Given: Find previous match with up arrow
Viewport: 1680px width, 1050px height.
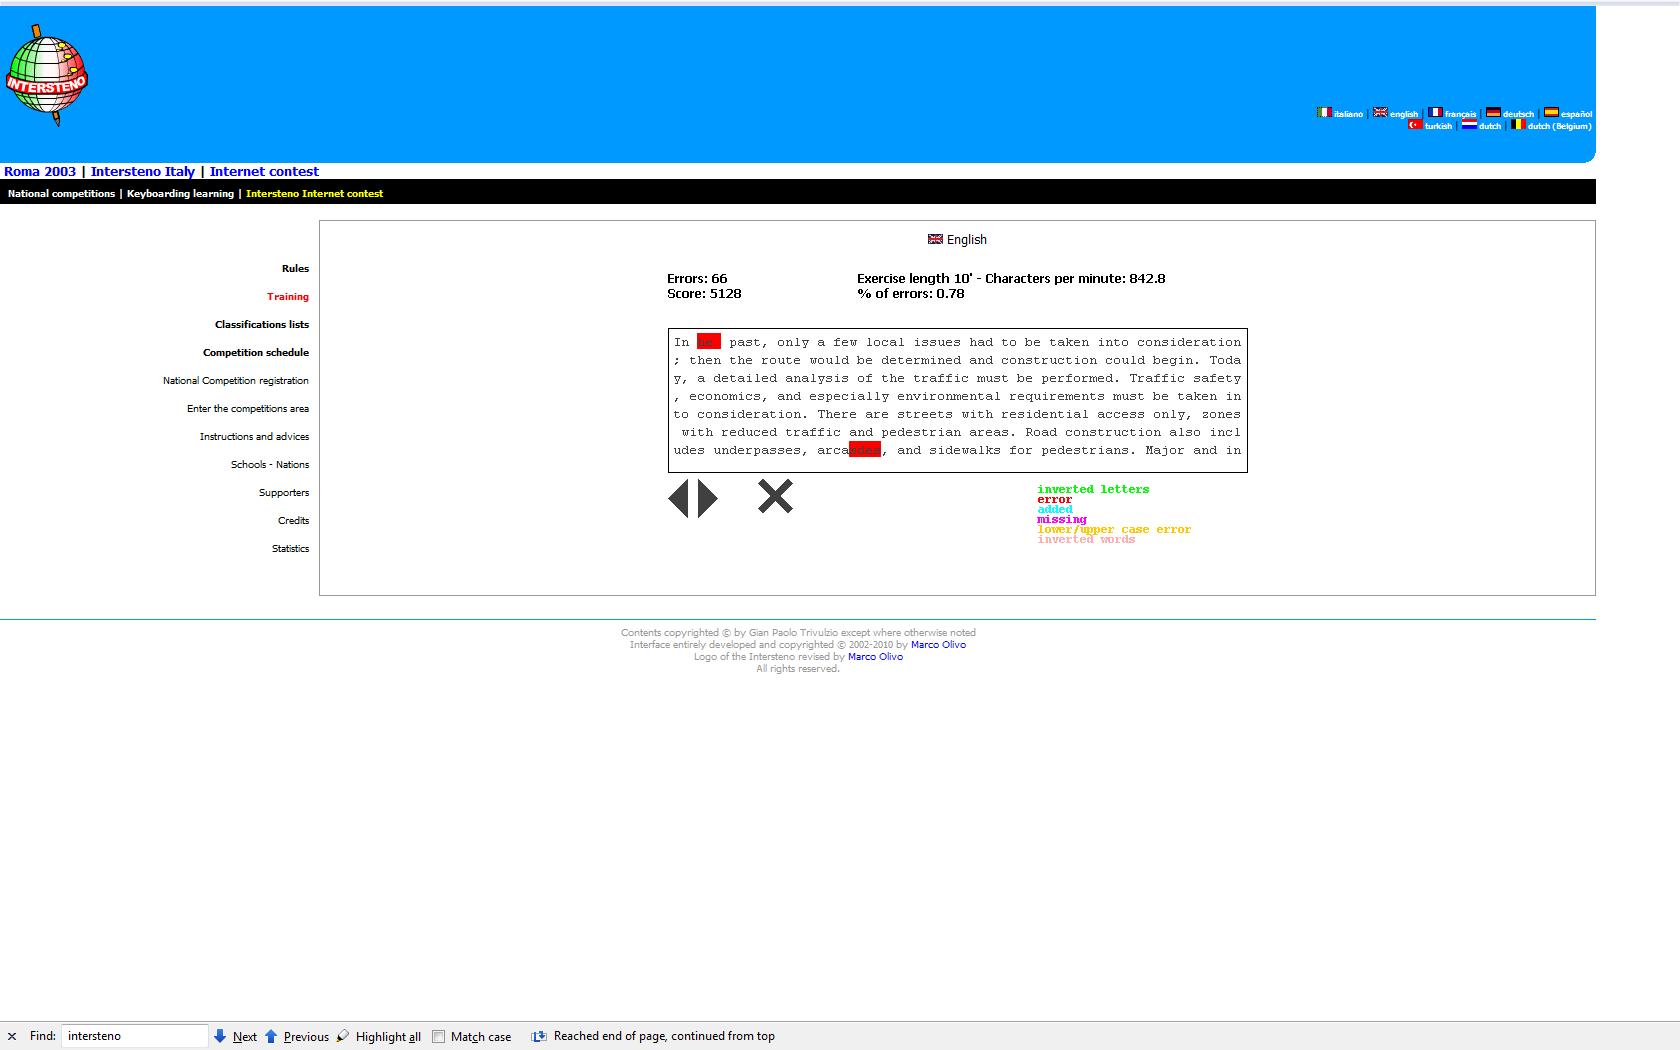Looking at the screenshot, I should pyautogui.click(x=271, y=1036).
